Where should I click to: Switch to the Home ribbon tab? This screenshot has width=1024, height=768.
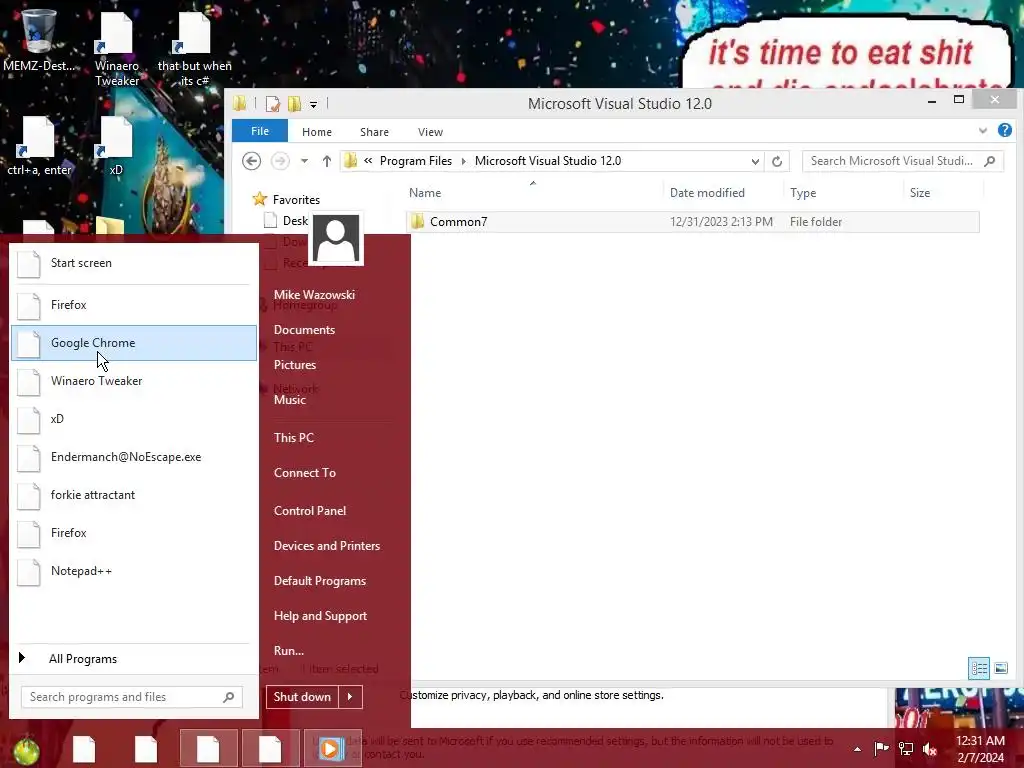click(317, 132)
